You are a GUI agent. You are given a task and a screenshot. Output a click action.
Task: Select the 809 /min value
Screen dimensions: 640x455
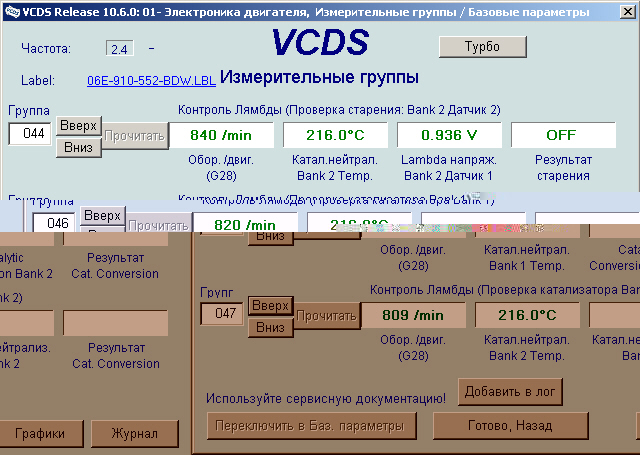413,315
